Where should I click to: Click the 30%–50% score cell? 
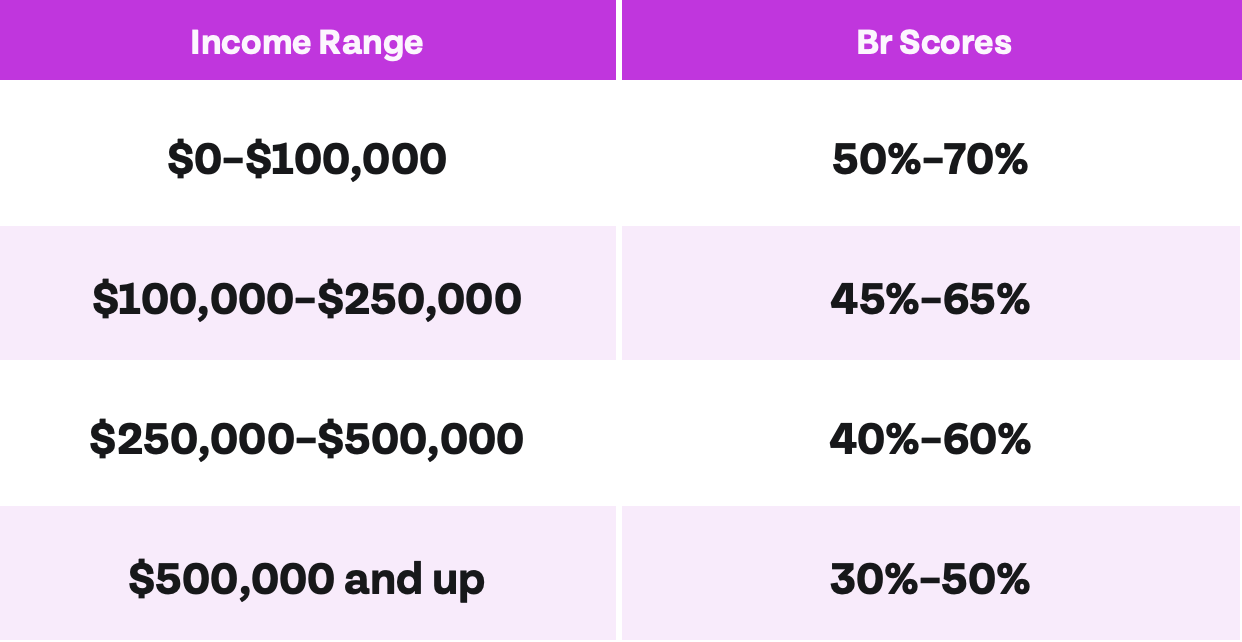(930, 579)
